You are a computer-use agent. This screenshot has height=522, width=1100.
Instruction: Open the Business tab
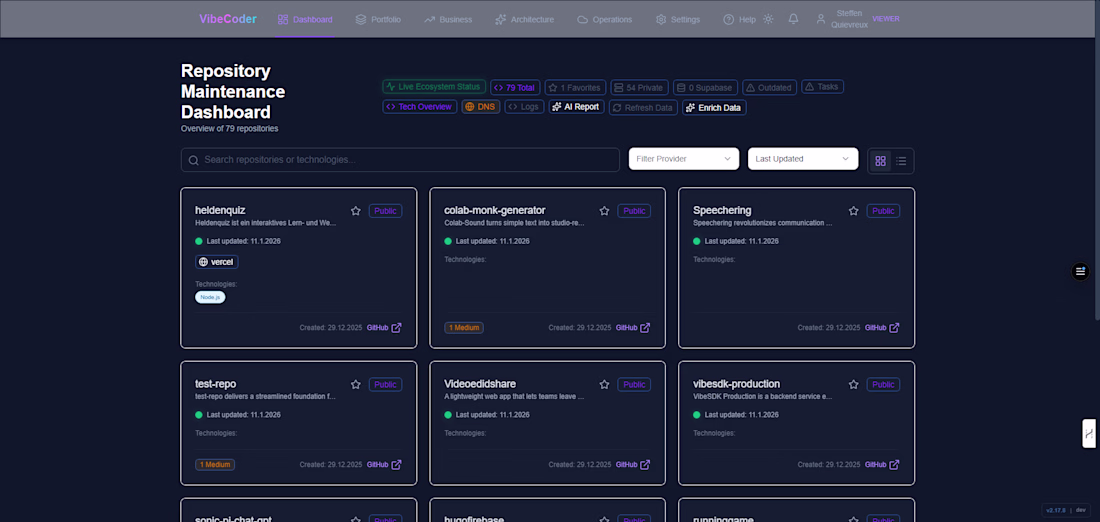pos(448,20)
